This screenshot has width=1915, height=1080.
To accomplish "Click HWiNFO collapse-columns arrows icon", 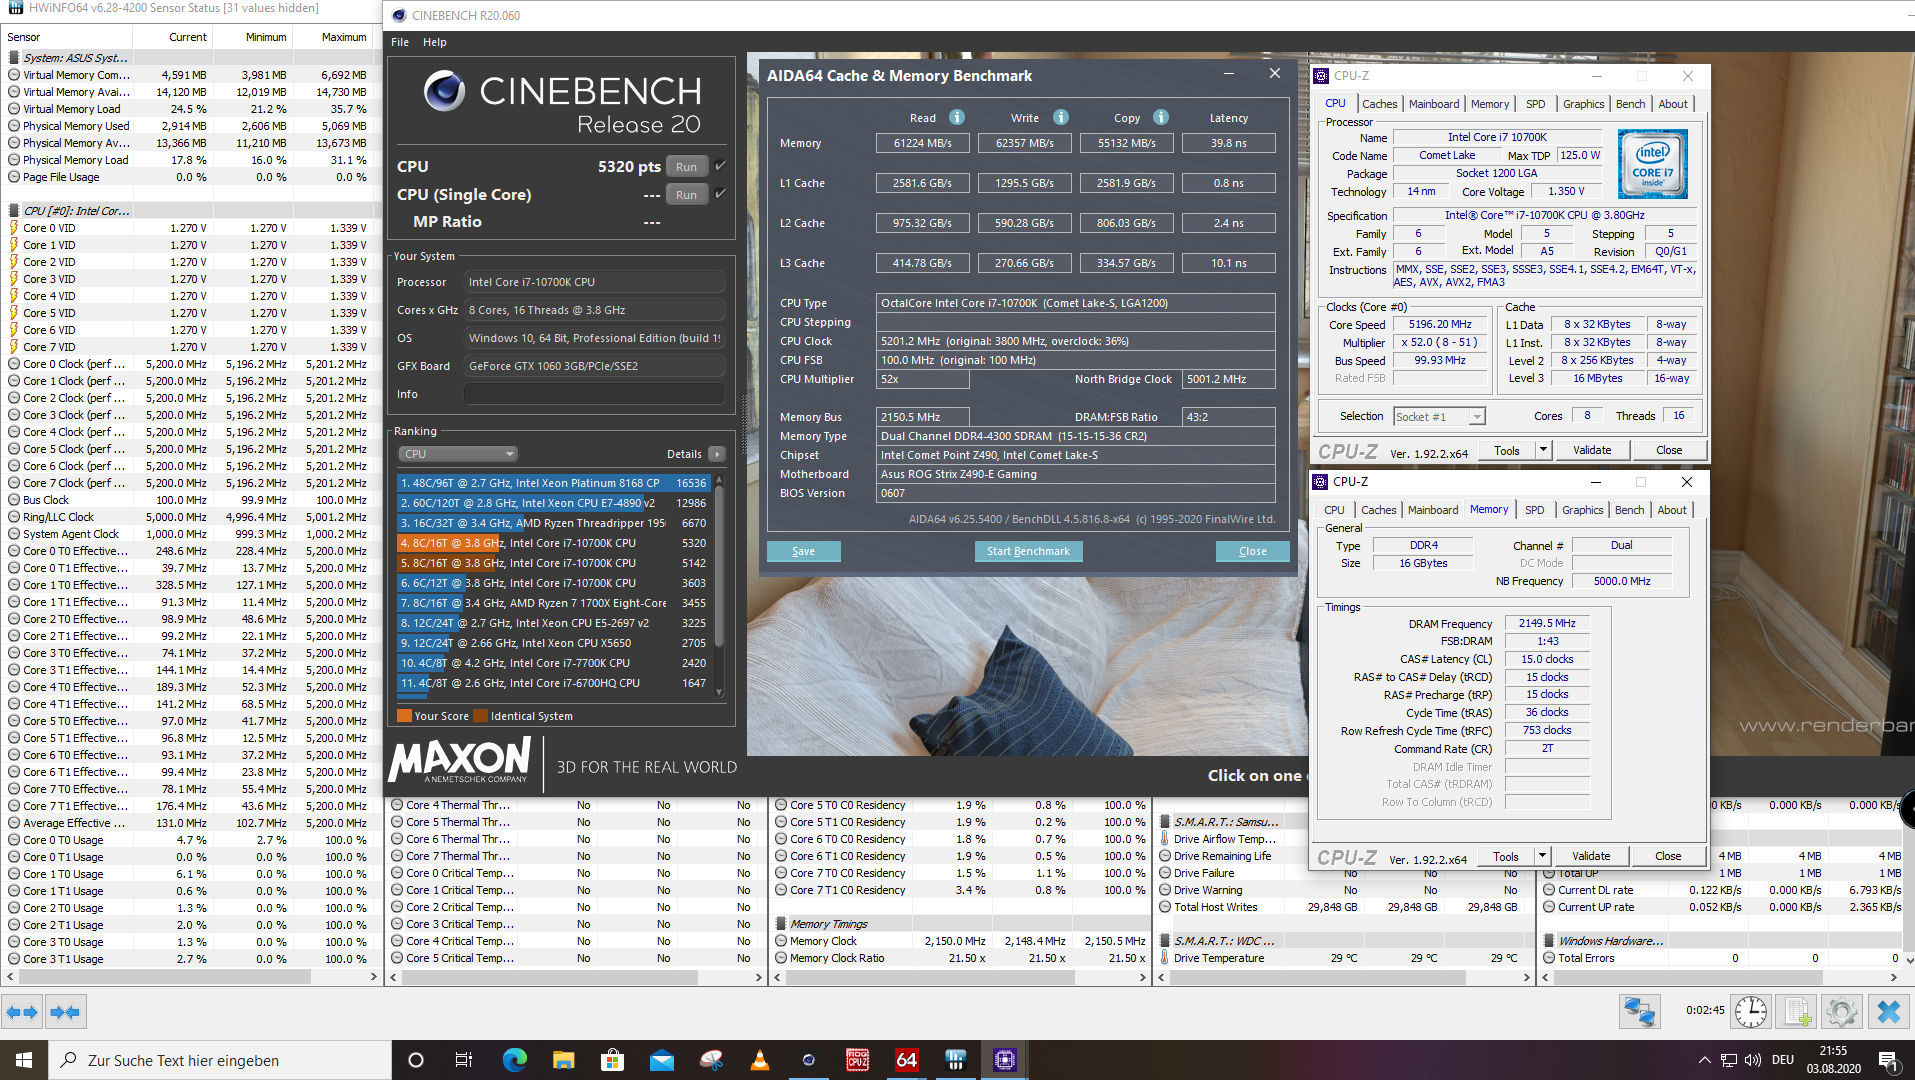I will click(x=65, y=1012).
